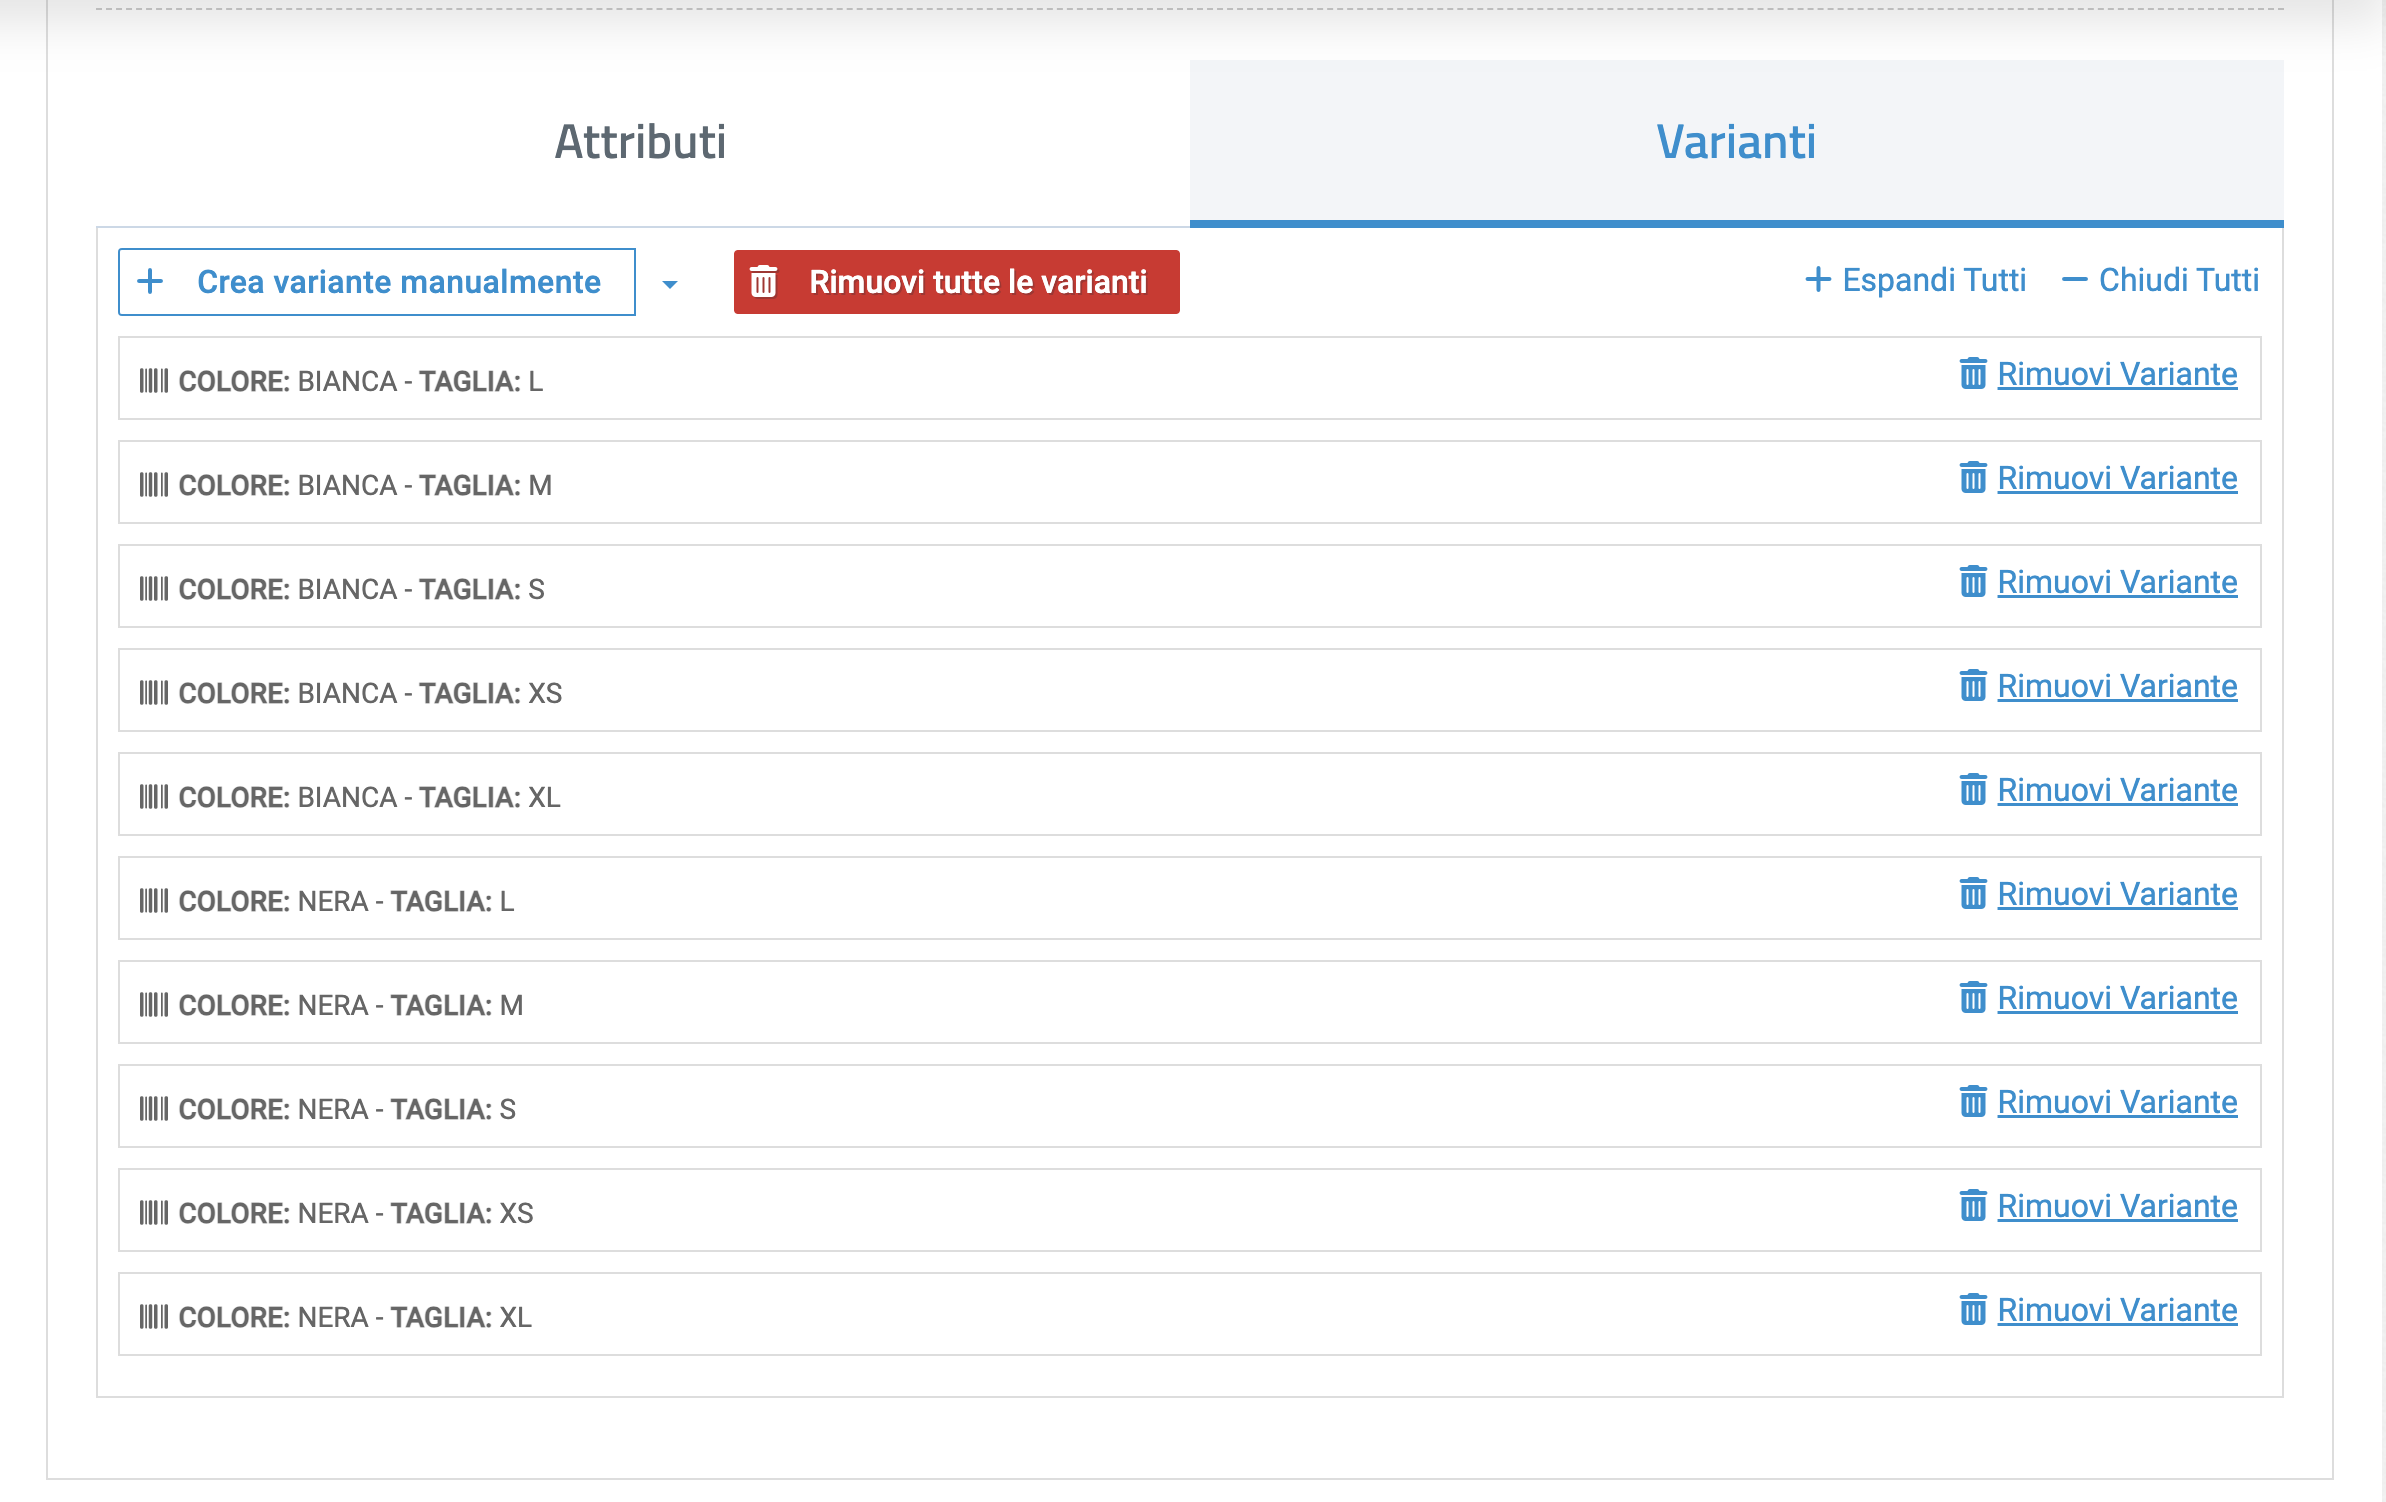This screenshot has height=1502, width=2386.
Task: Remove variant BIANCA TAGLIA XS via Rimuovi Variante
Action: (x=2117, y=687)
